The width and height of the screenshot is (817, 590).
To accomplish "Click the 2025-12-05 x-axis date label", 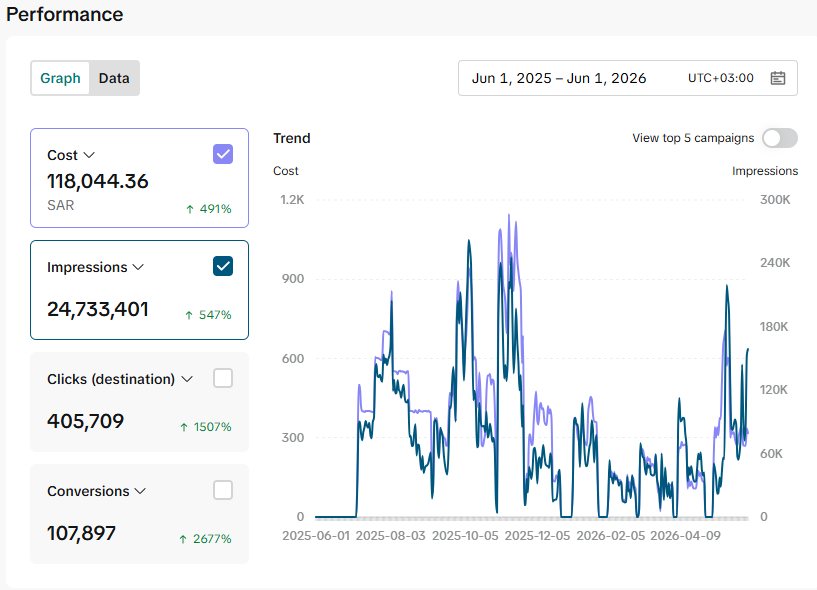I will click(537, 536).
